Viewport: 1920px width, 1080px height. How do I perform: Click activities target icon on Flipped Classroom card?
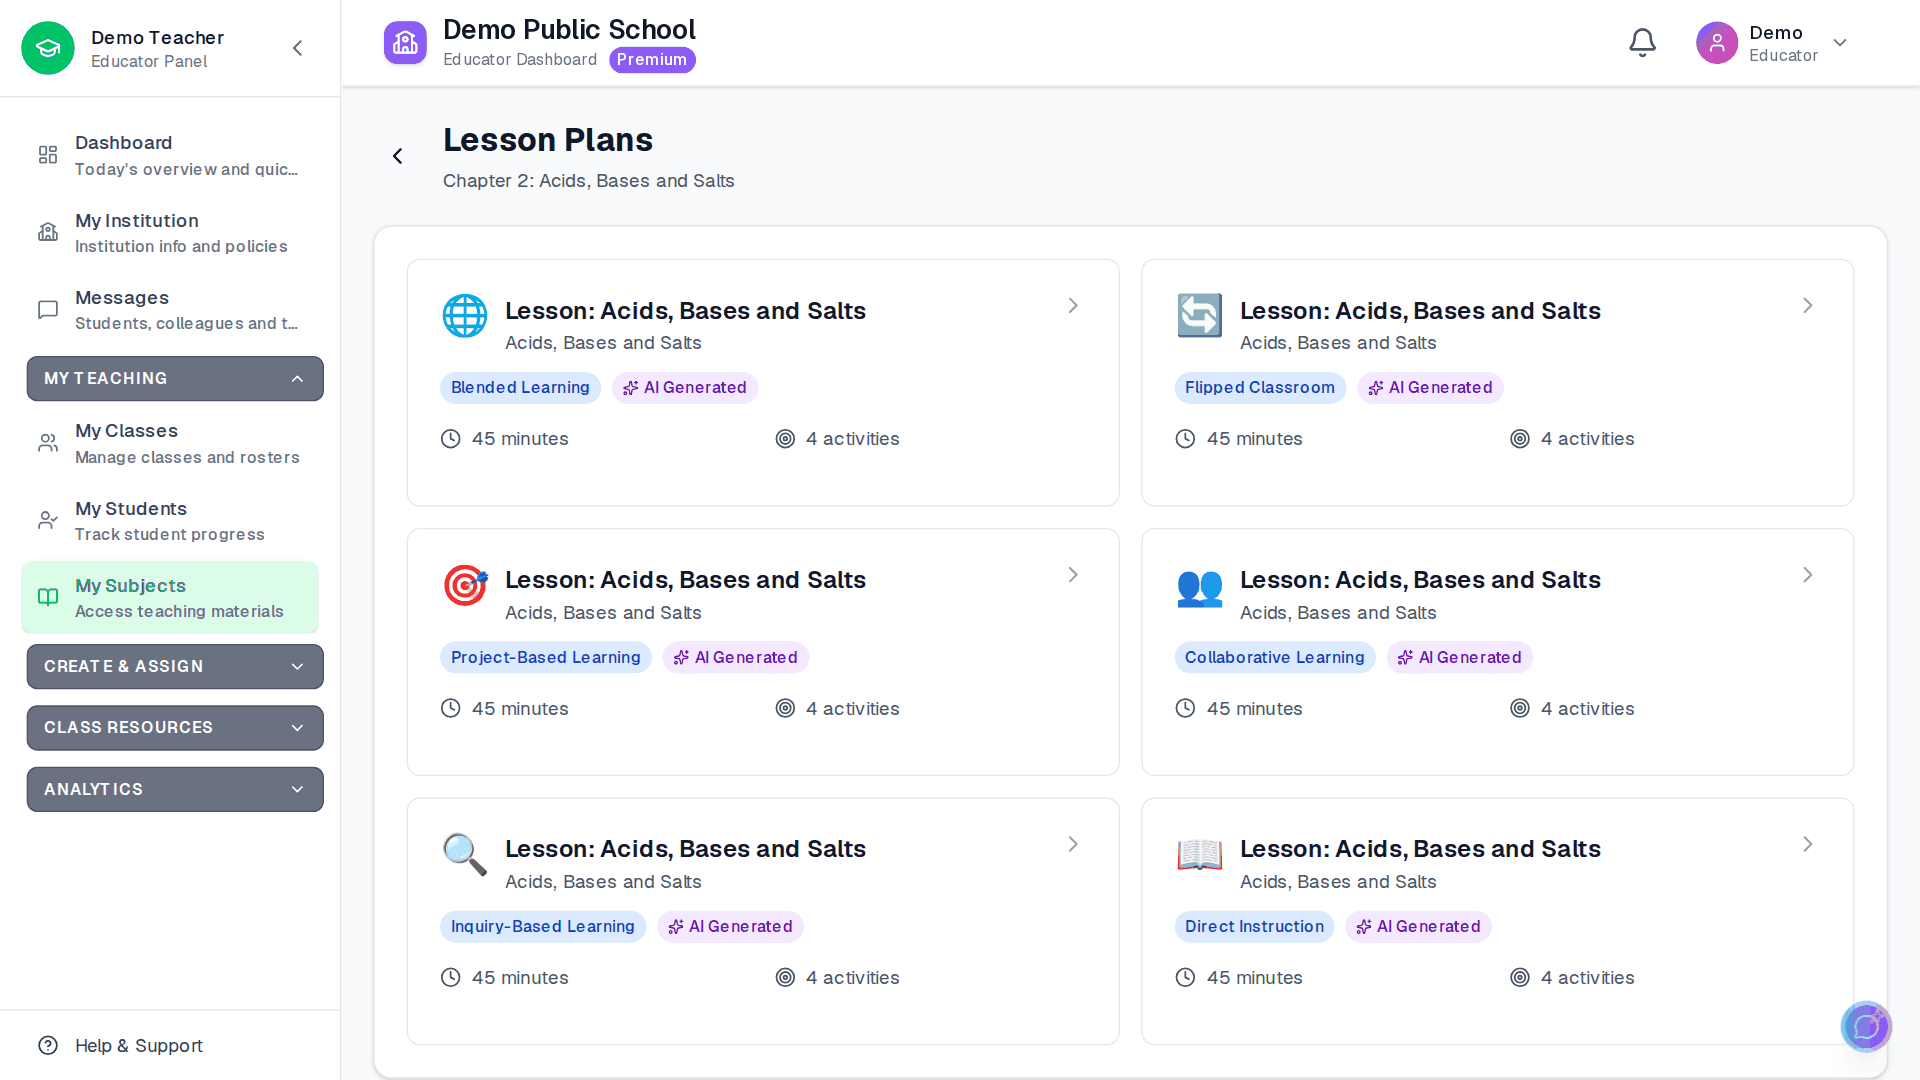(x=1520, y=439)
